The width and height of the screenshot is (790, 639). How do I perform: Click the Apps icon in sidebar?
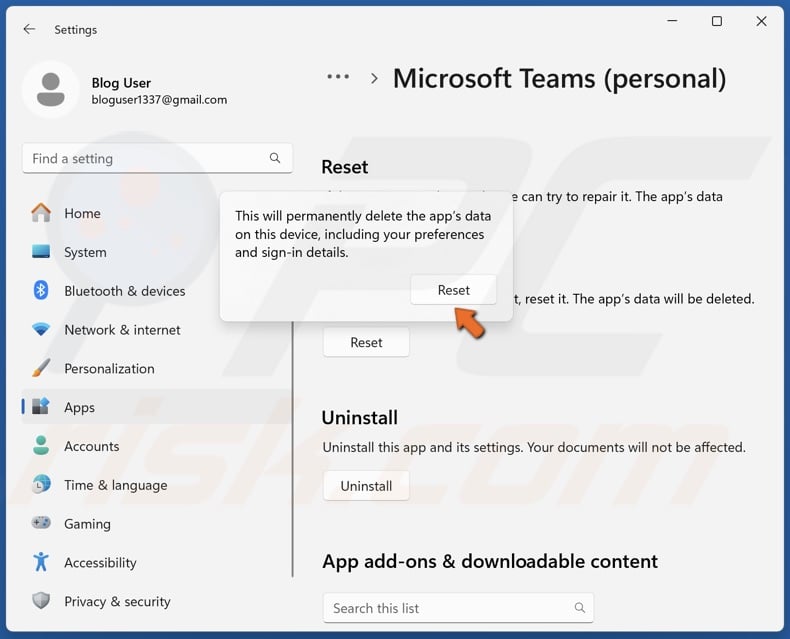(41, 406)
